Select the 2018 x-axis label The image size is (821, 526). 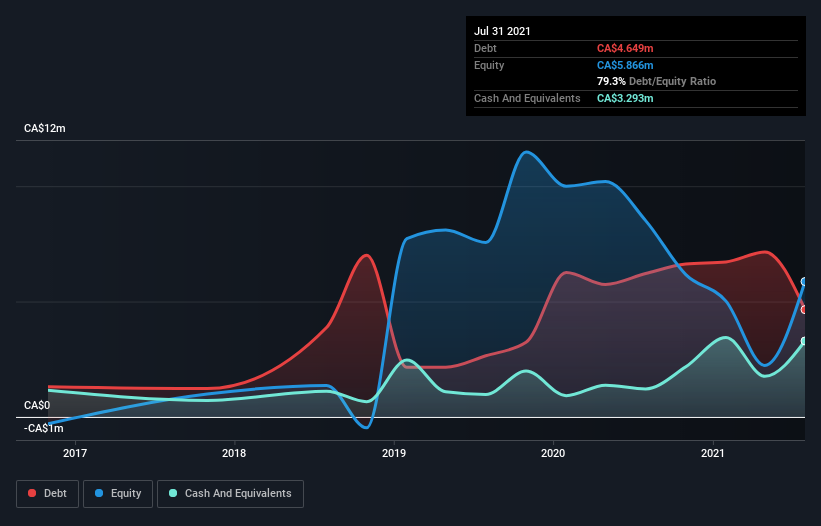[x=234, y=453]
